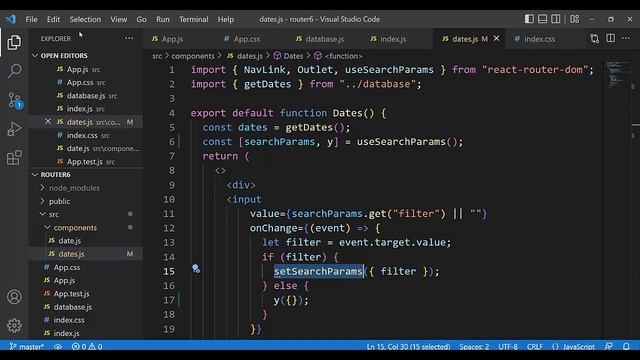Open the Run and Debug view
This screenshot has height=360, width=640.
click(14, 129)
